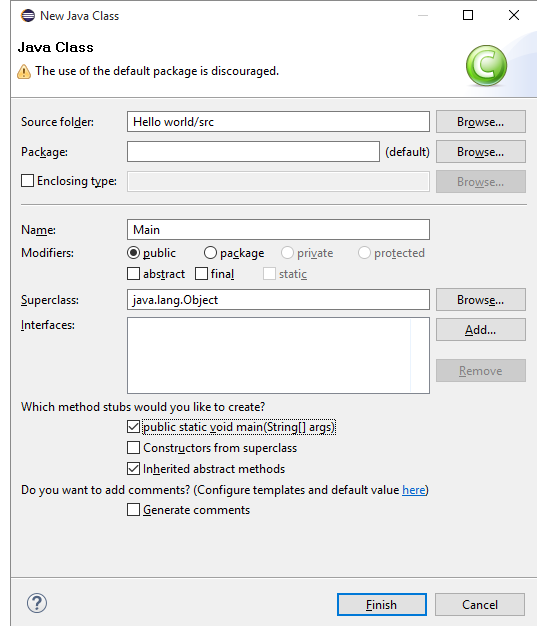
Task: Enable Generate comments checkbox
Action: pyautogui.click(x=133, y=510)
